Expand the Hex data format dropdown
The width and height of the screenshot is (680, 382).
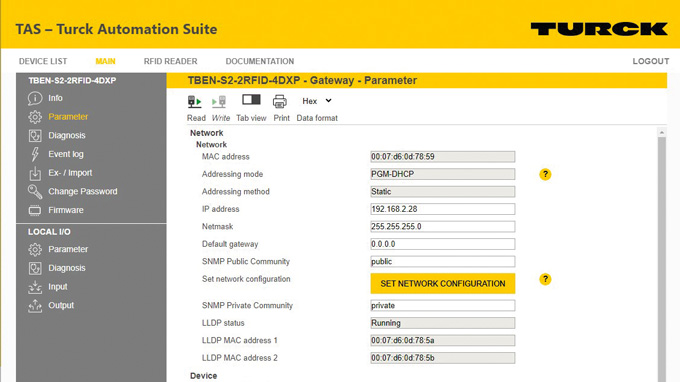click(x=317, y=101)
